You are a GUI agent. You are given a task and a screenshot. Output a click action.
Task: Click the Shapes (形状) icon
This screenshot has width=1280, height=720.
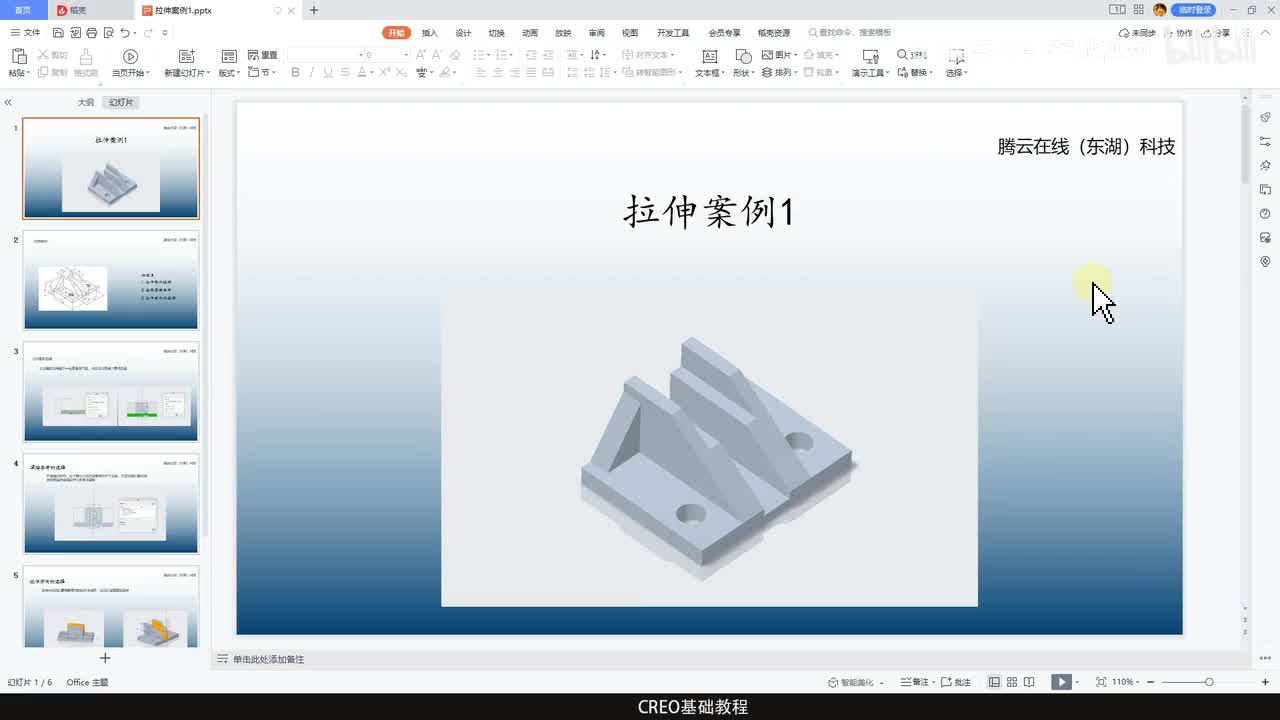tap(743, 56)
